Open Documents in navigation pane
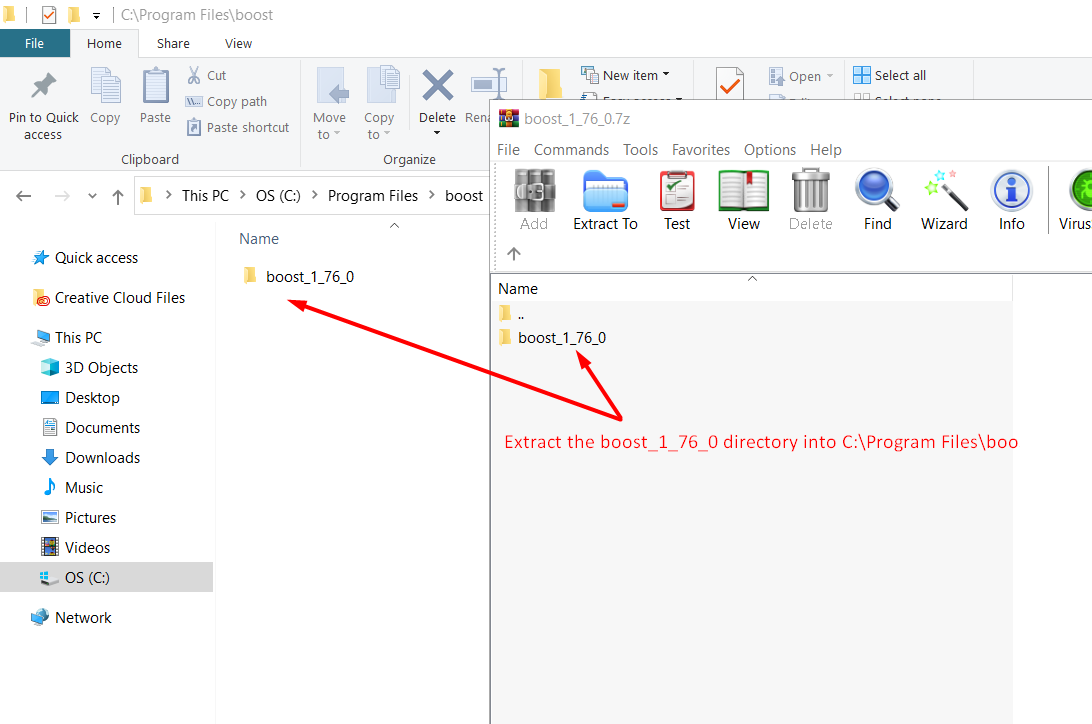This screenshot has width=1092, height=724. (91, 427)
